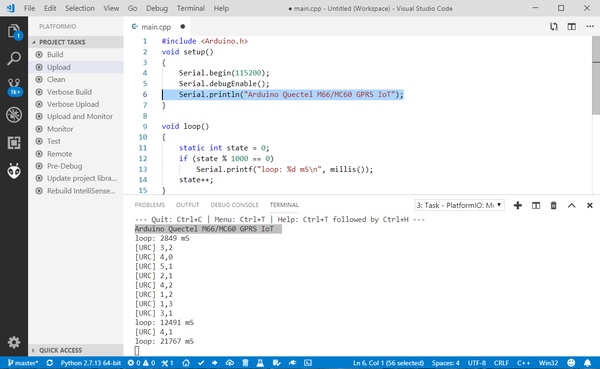Viewport: 600px width, 369px height.
Task: Expand the QUICK ACCESS section
Action: [76, 350]
